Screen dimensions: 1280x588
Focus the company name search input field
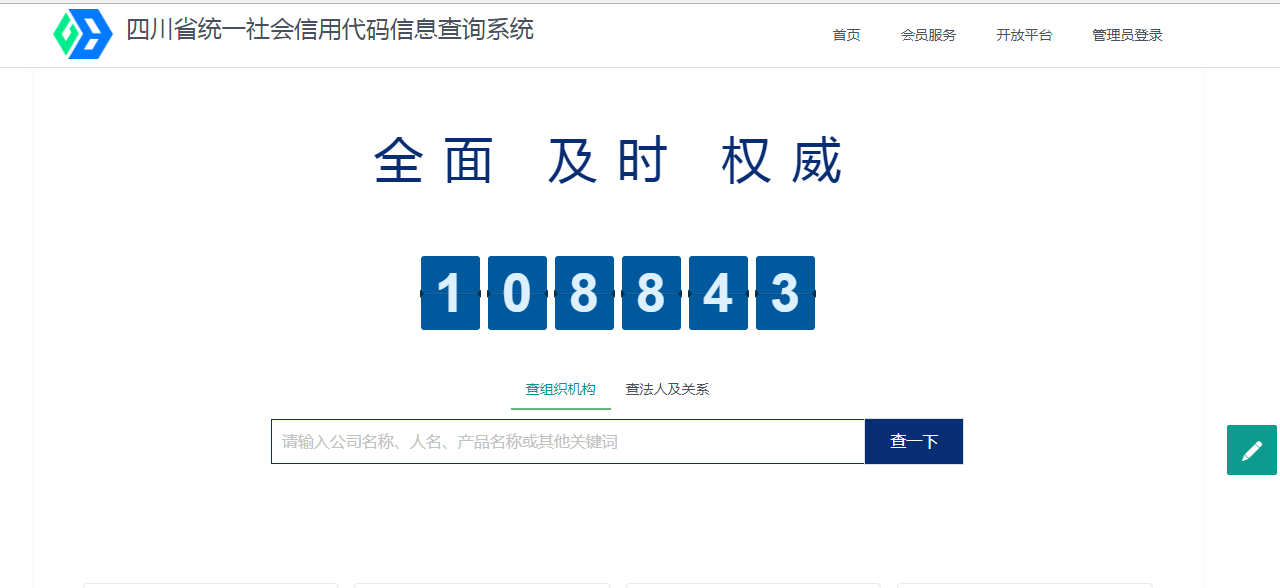568,441
